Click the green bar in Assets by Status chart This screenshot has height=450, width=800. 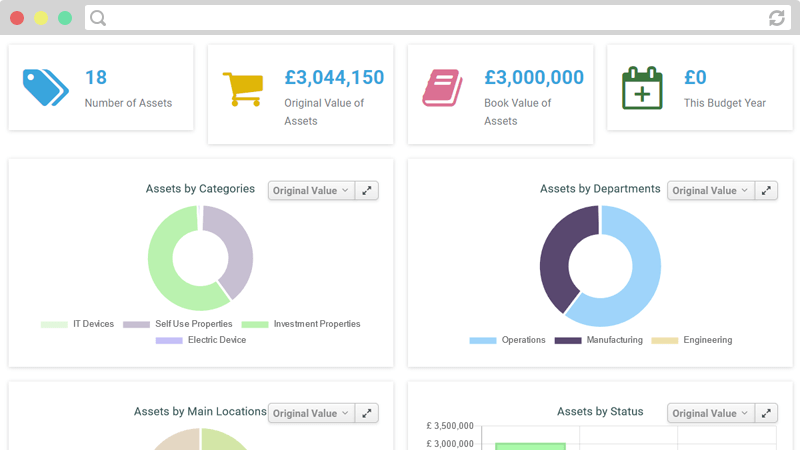(530, 446)
